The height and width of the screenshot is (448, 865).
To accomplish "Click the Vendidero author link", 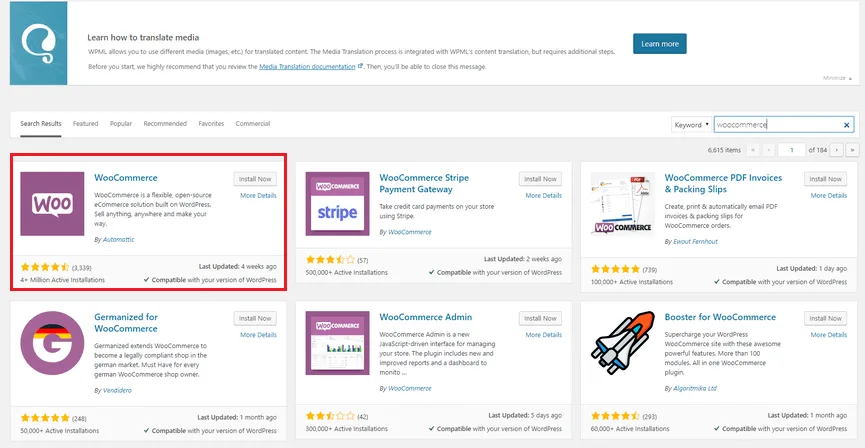I will tap(117, 390).
